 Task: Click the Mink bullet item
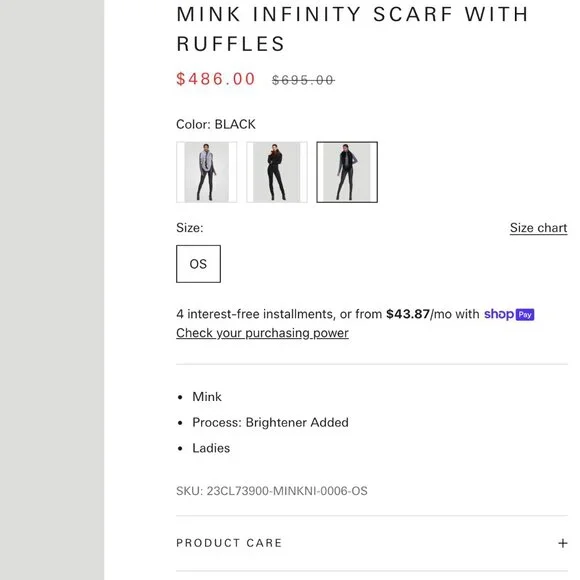click(207, 397)
